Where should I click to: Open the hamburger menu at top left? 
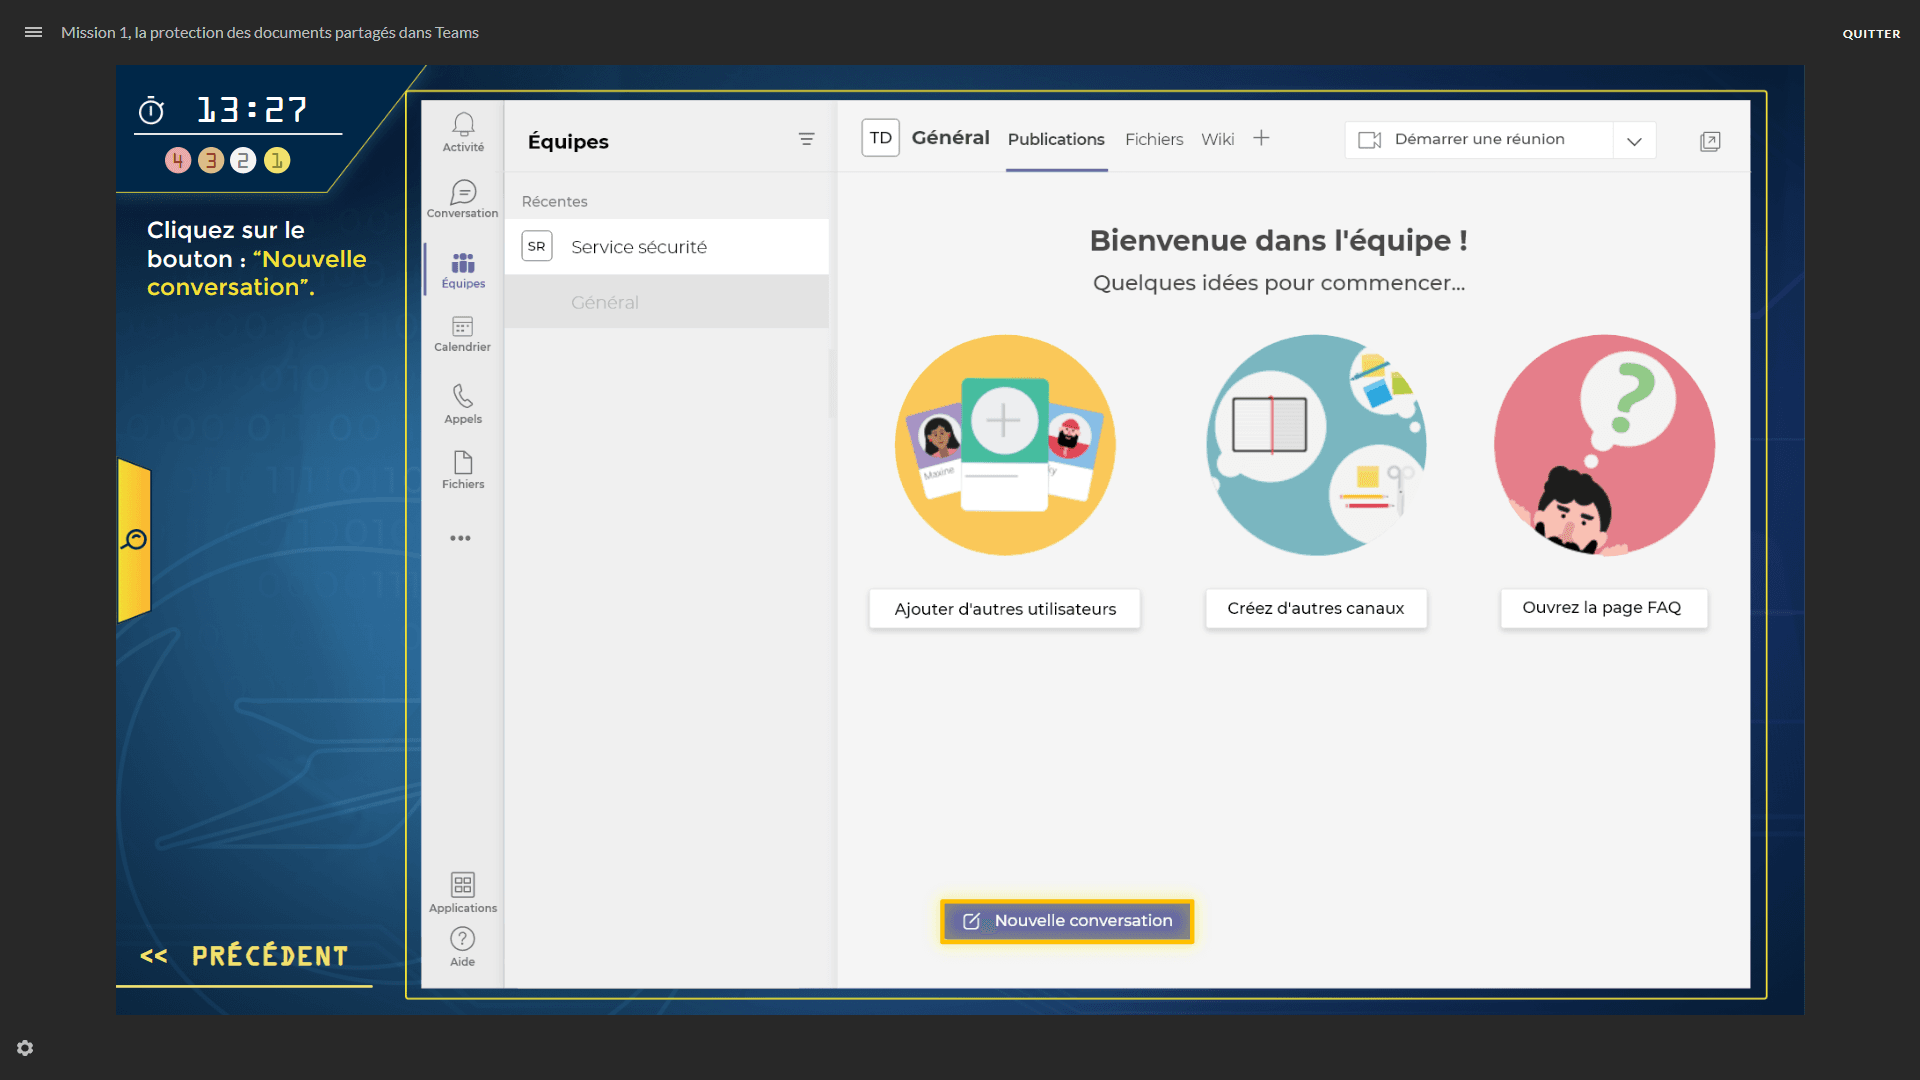pos(33,32)
